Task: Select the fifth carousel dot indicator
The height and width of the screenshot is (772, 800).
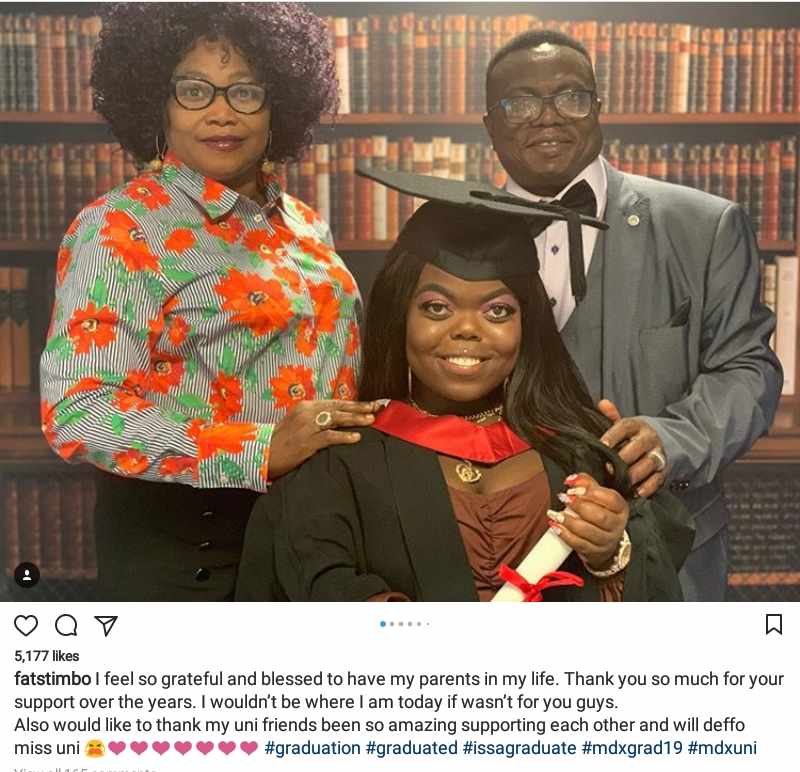Action: click(x=419, y=624)
